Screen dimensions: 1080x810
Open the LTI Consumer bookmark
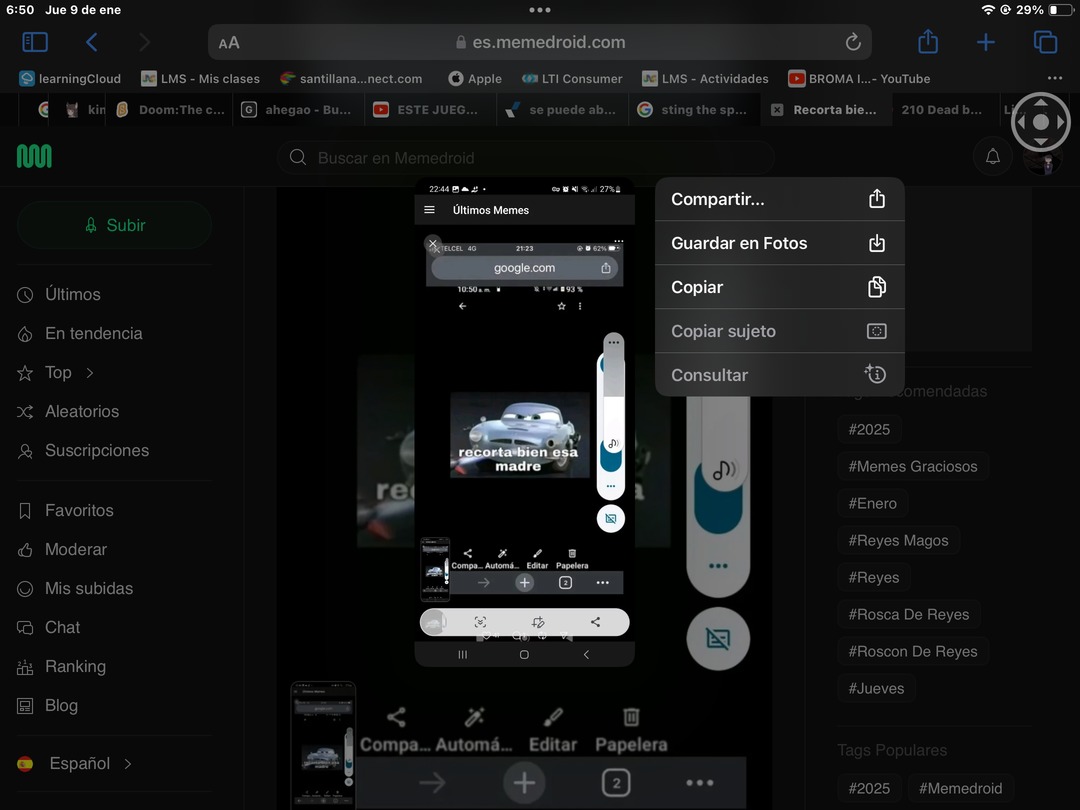572,79
